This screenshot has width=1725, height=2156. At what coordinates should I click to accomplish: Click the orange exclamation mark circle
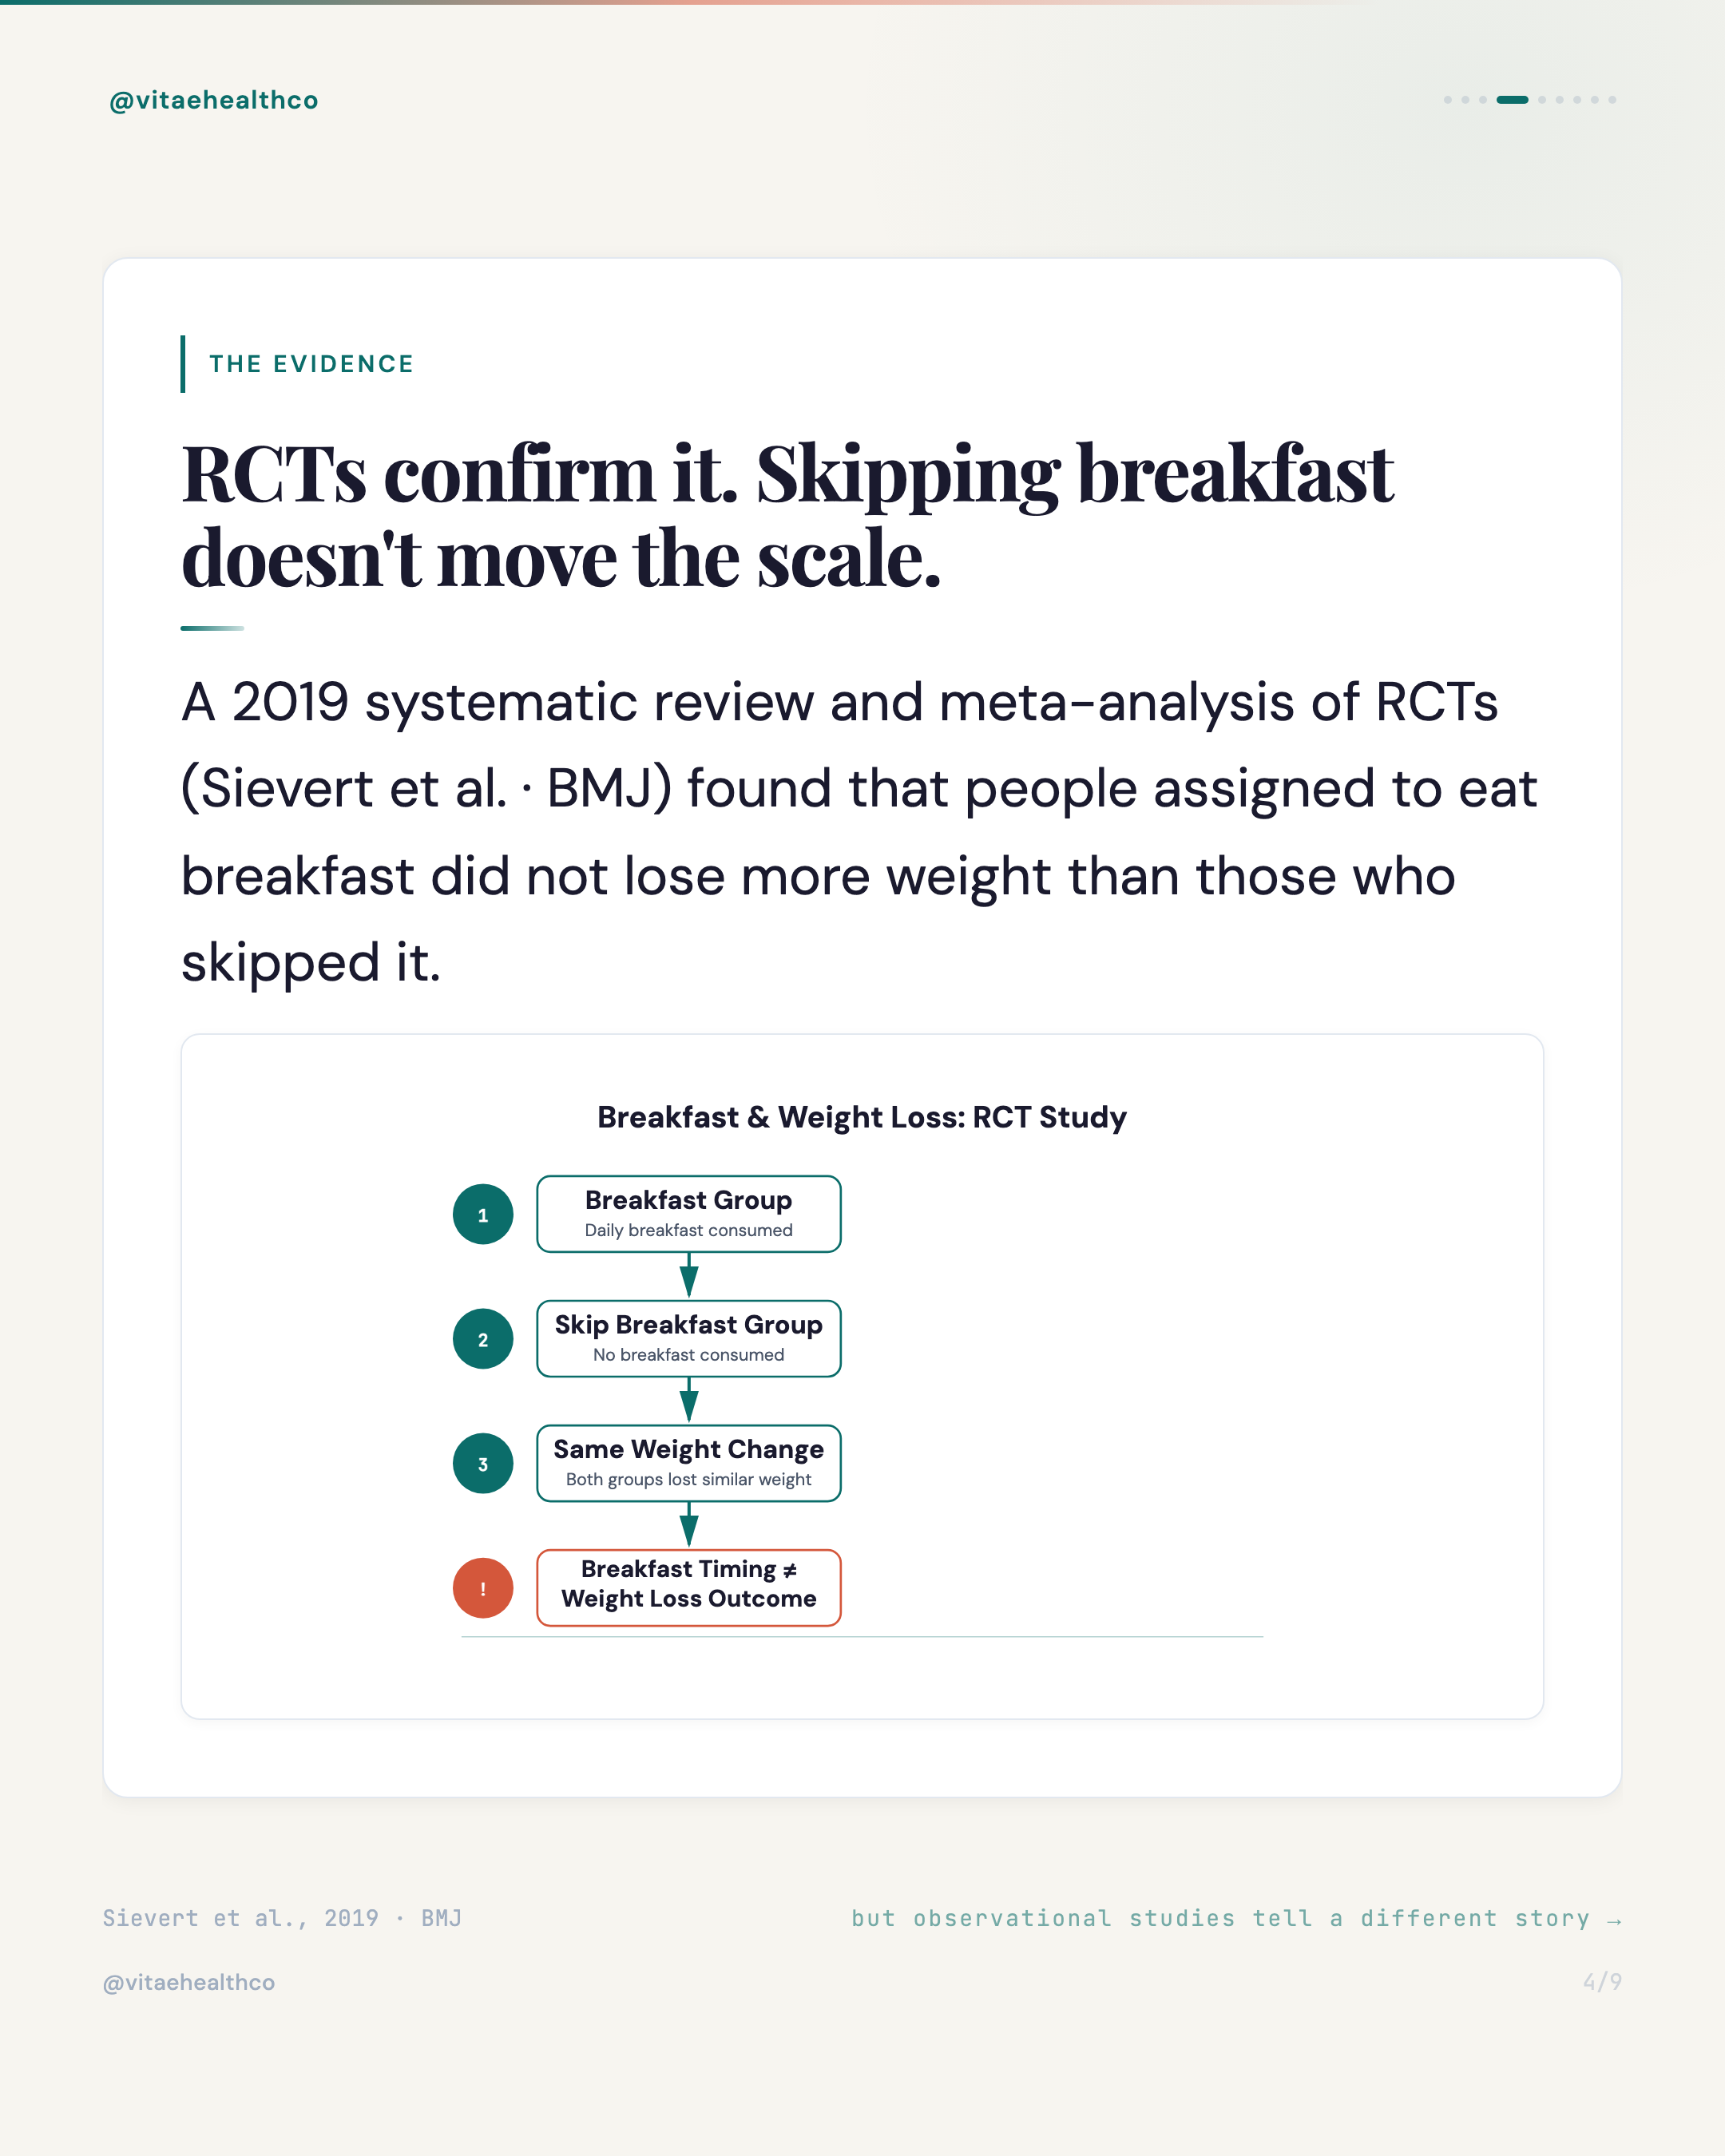pyautogui.click(x=483, y=1588)
